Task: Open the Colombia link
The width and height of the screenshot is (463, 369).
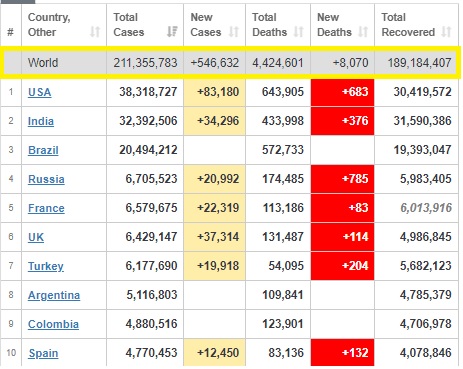Action: (x=53, y=324)
